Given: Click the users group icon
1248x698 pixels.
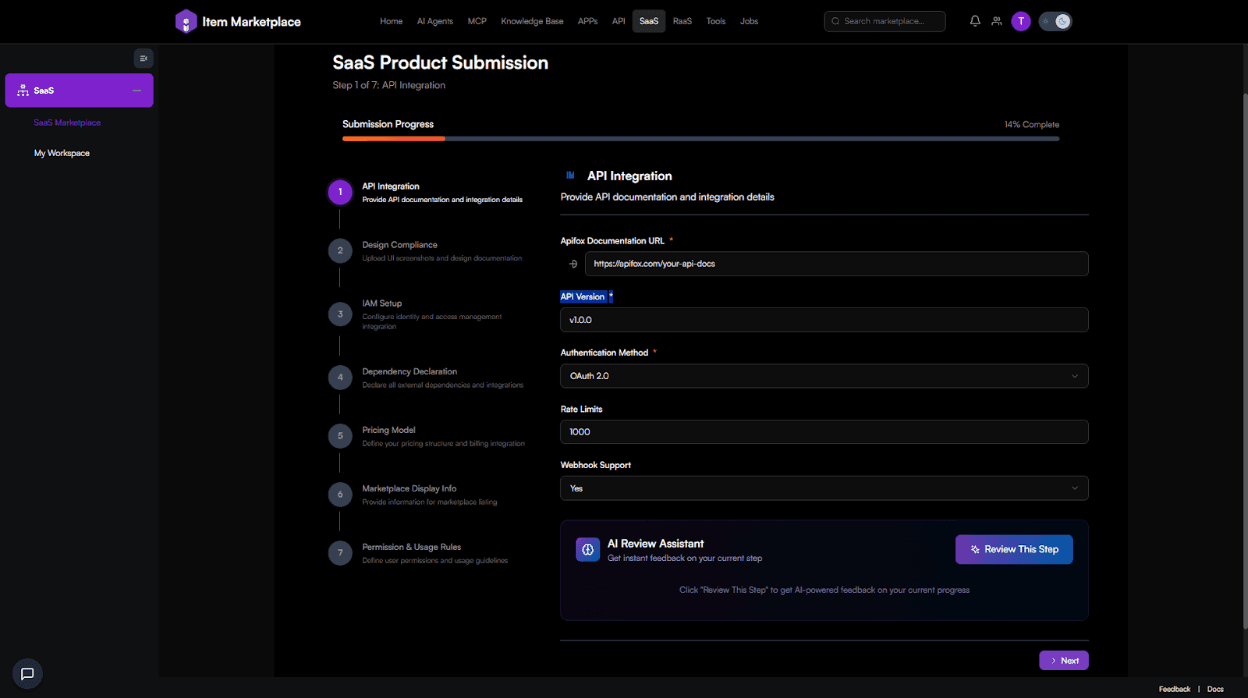Looking at the screenshot, I should 997,21.
